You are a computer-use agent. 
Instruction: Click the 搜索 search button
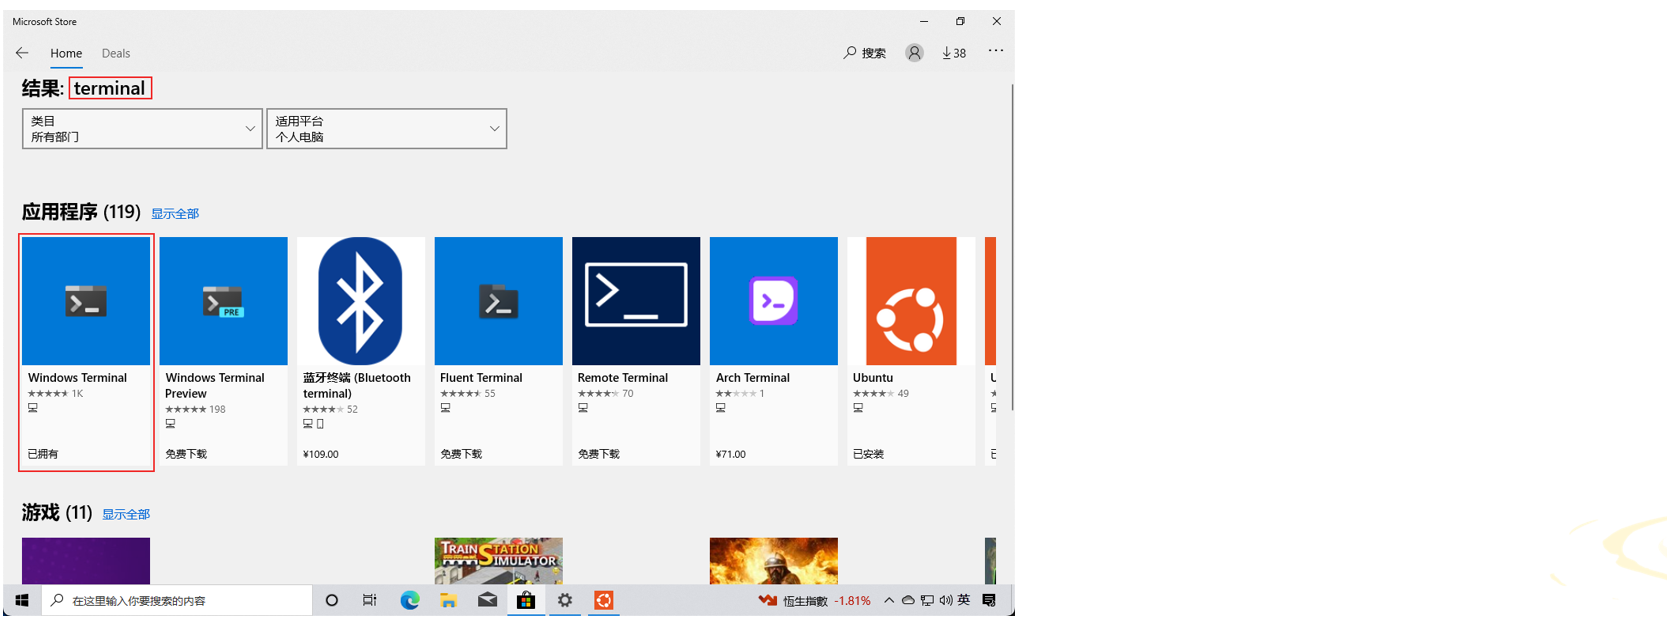coord(865,53)
